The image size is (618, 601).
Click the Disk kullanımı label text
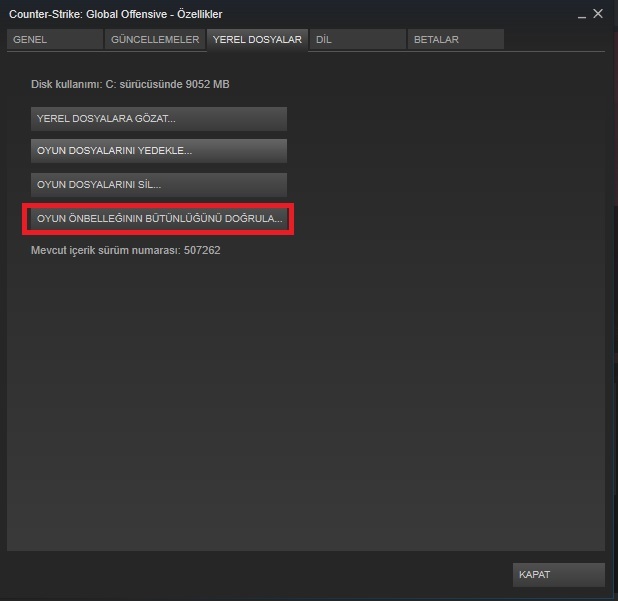click(67, 84)
